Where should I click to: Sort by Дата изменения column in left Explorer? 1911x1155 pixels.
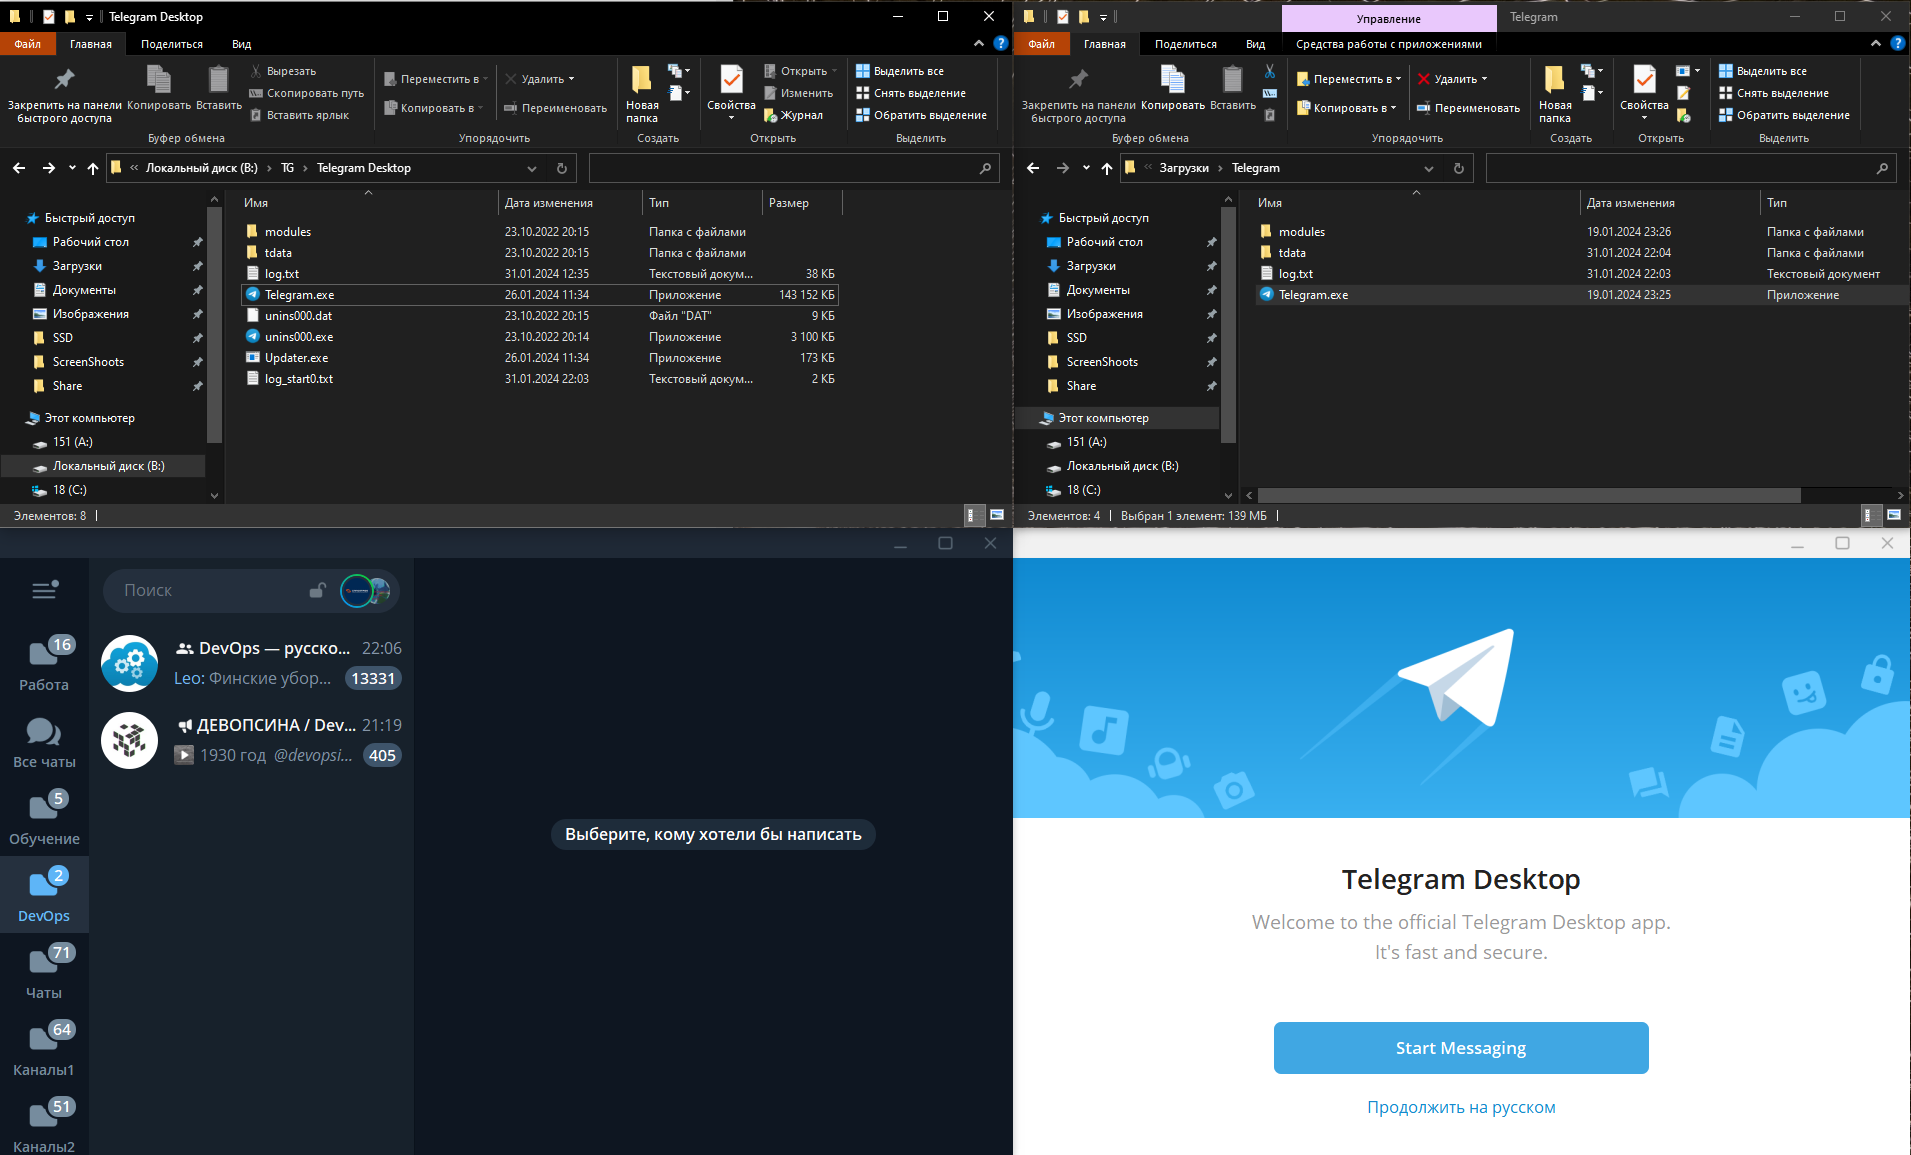(570, 203)
